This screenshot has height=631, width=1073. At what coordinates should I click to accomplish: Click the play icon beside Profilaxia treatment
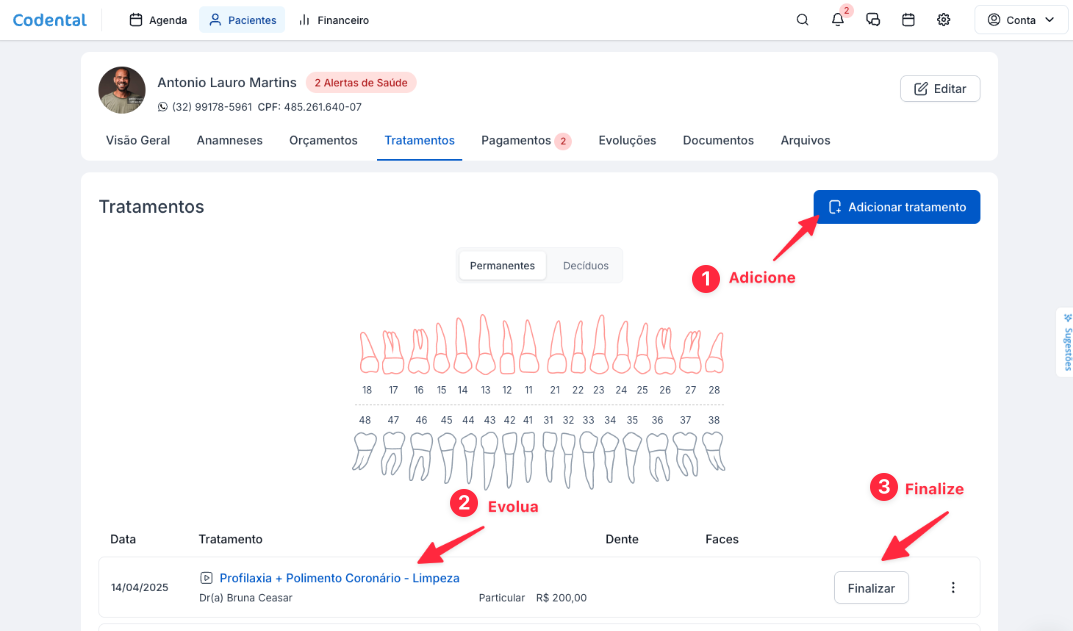point(206,578)
